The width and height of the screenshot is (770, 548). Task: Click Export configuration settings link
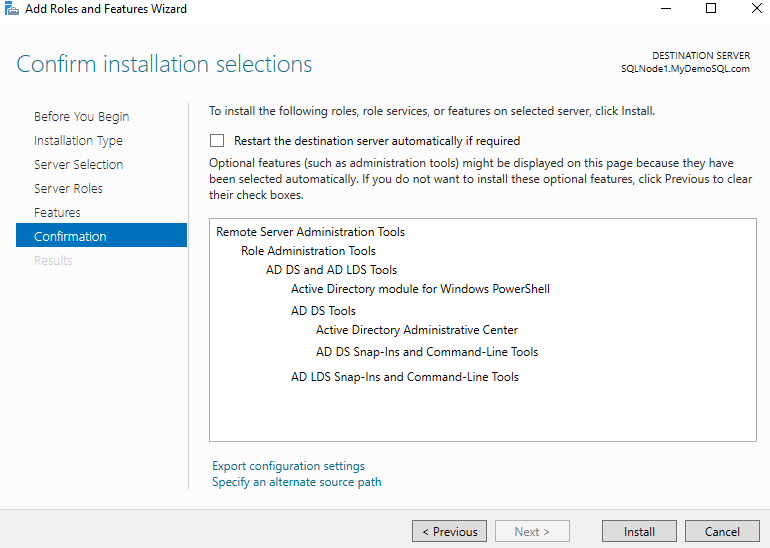tap(288, 466)
